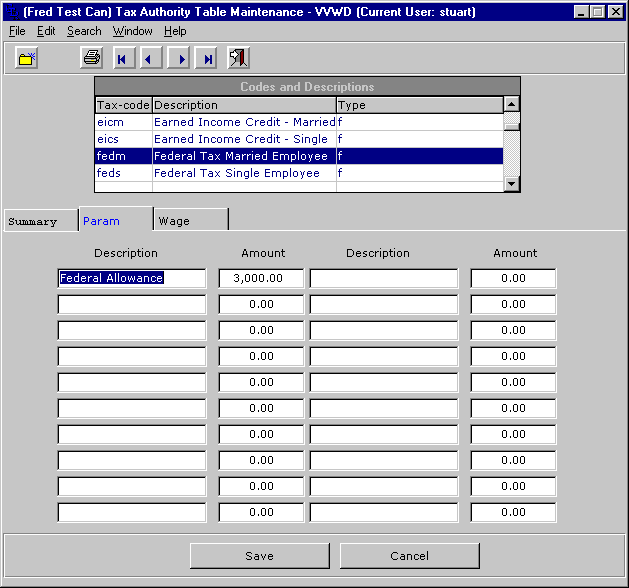
Task: Click the printer icon in toolbar
Action: [x=91, y=58]
